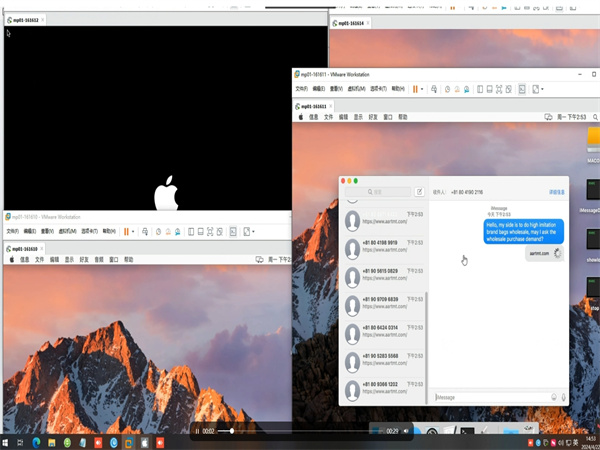
Task: Click the pause VM icon in mp01-161610 toolbar
Action: pos(126,231)
